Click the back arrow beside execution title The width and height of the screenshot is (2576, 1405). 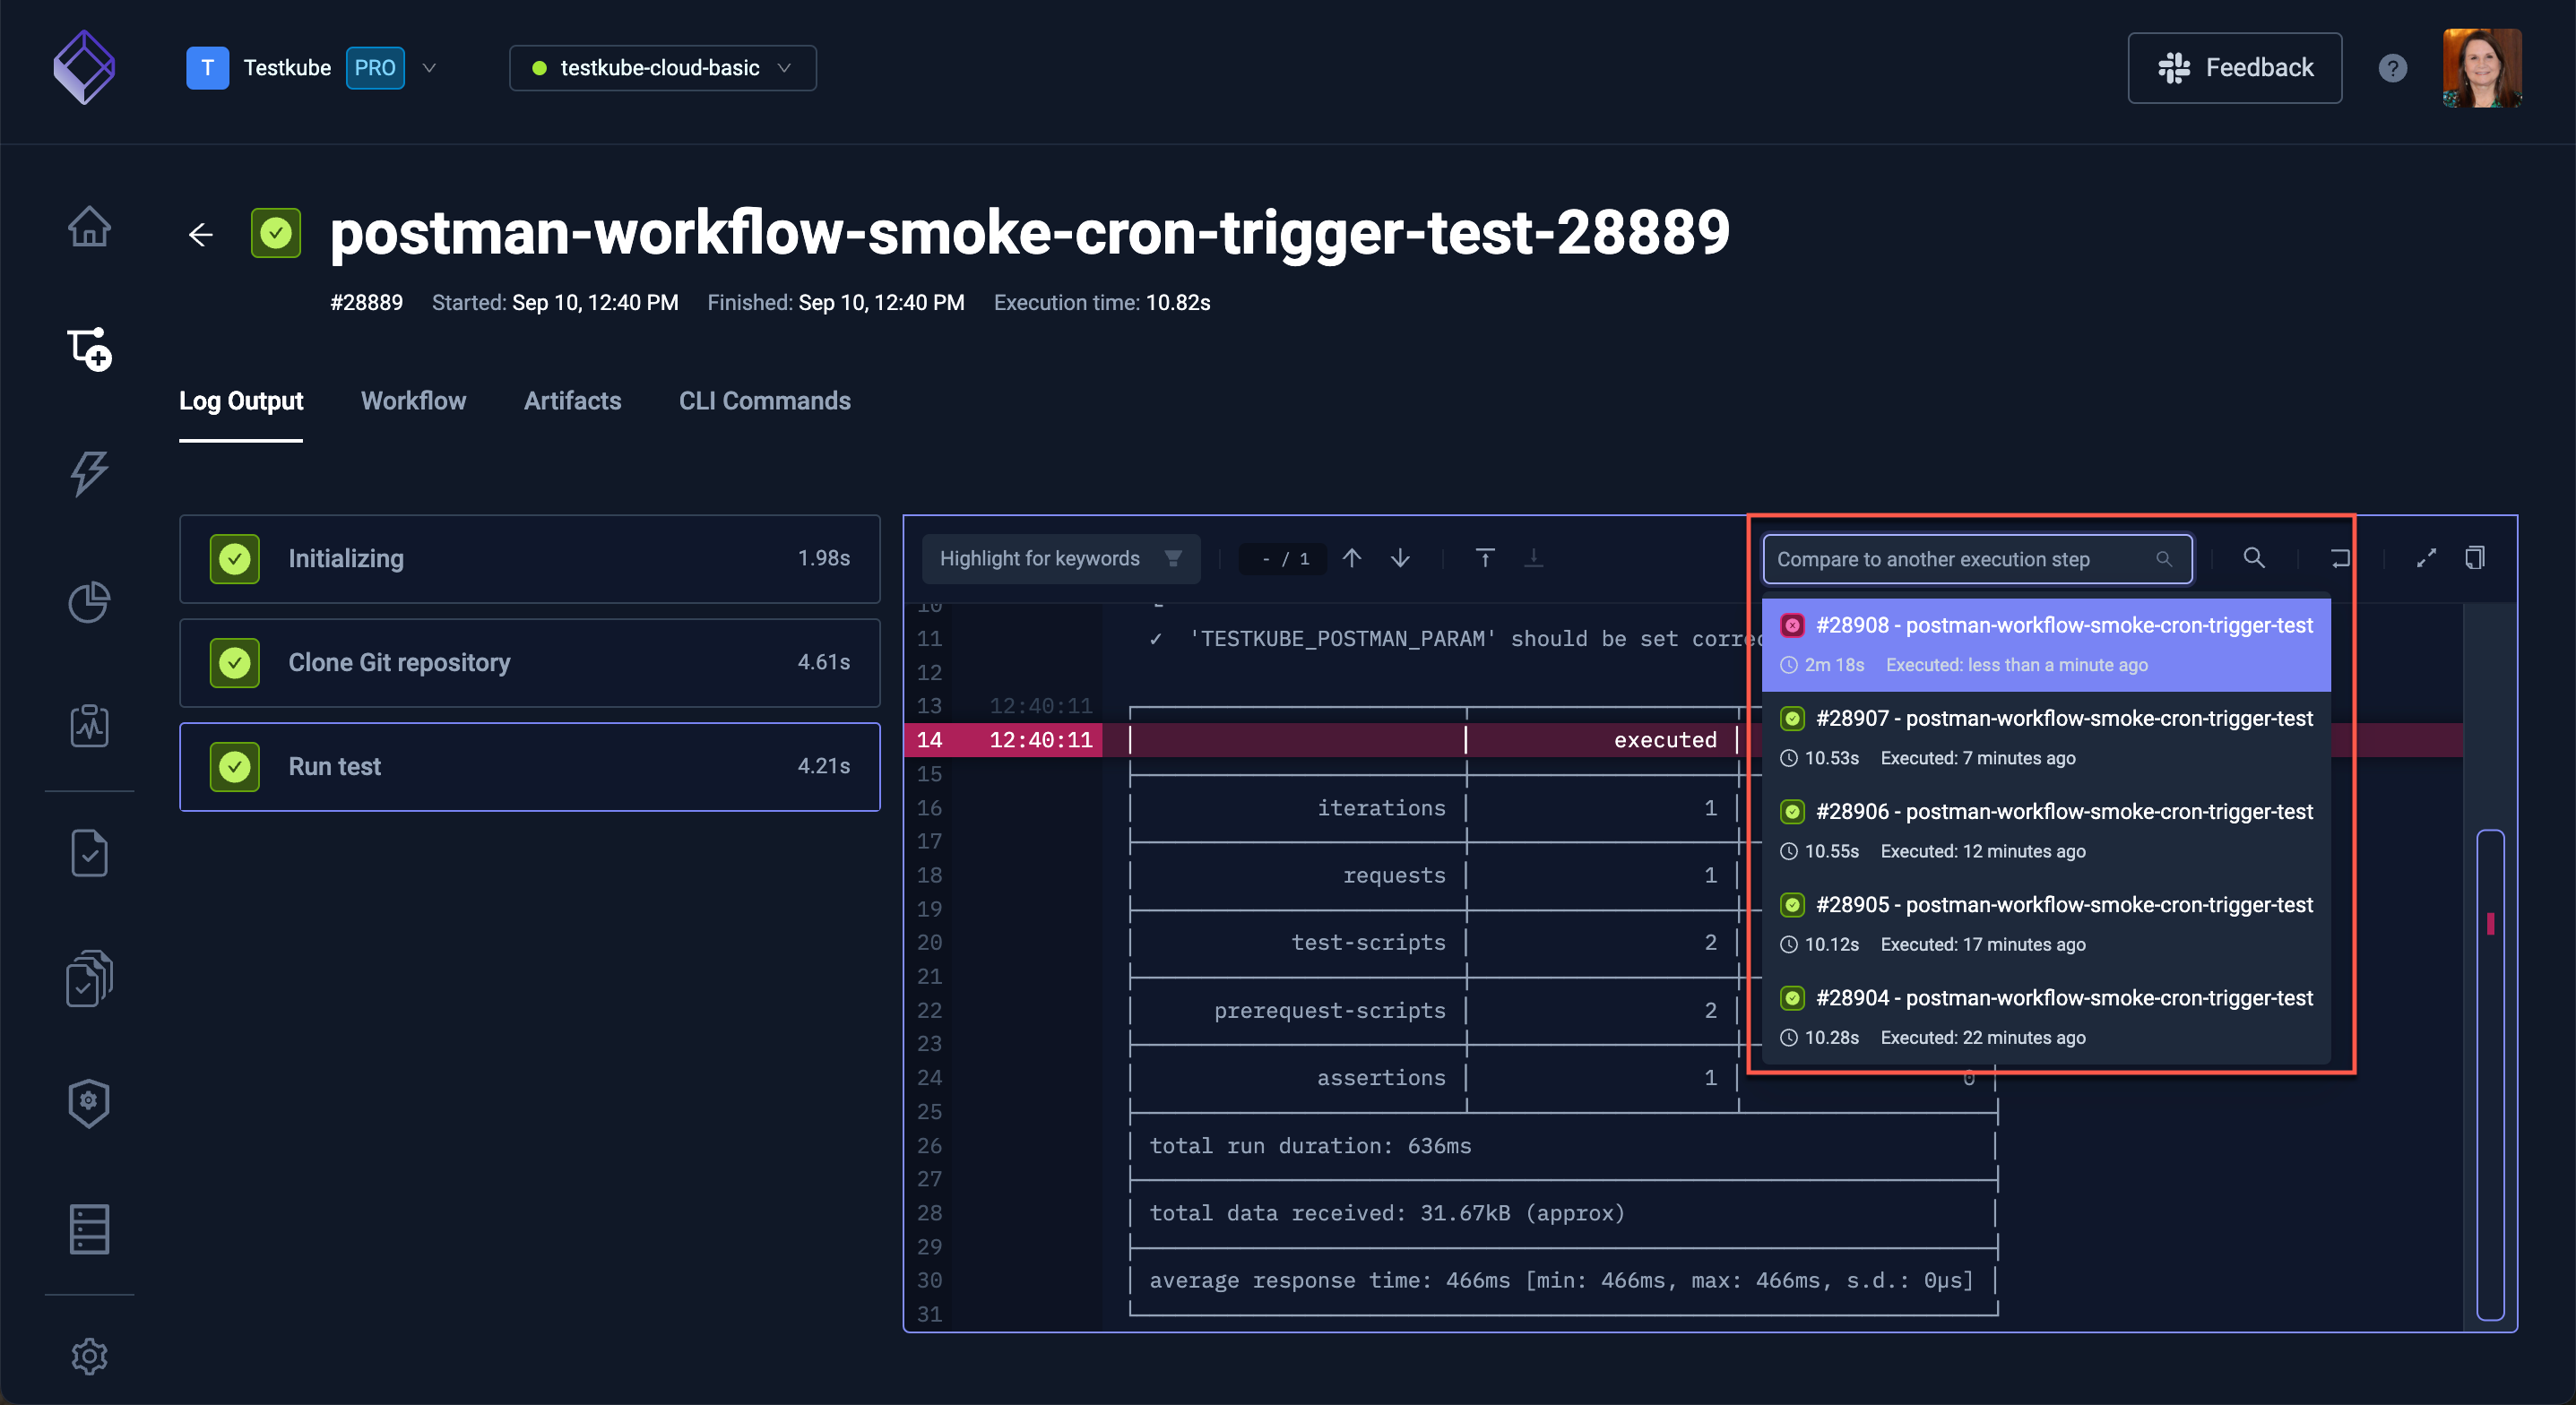(201, 234)
